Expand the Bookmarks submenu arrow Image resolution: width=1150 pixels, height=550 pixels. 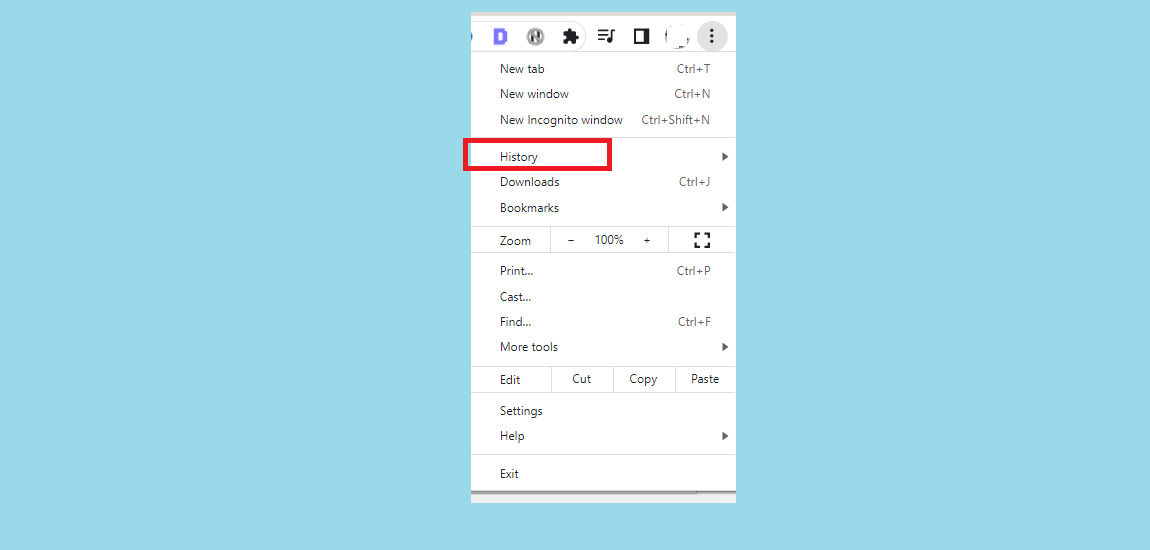tap(725, 208)
